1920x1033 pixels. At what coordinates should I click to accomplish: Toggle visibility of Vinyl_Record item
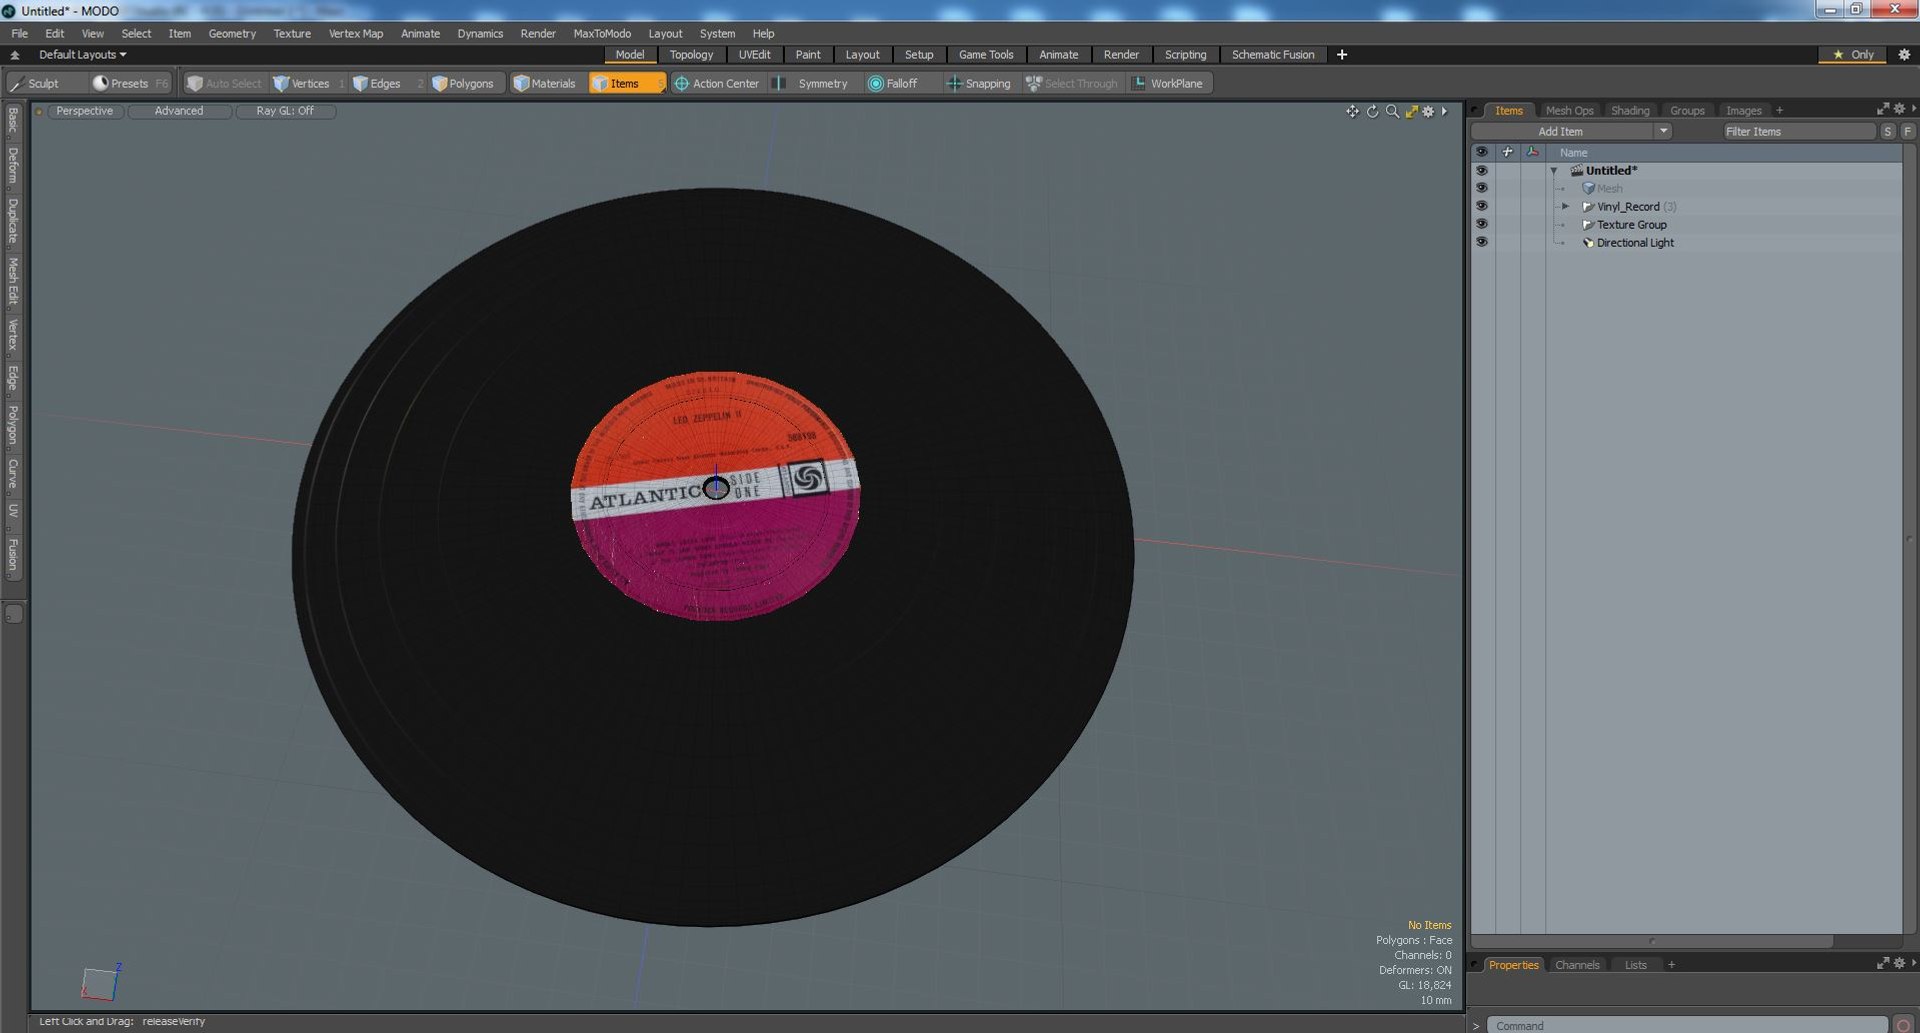[1481, 206]
